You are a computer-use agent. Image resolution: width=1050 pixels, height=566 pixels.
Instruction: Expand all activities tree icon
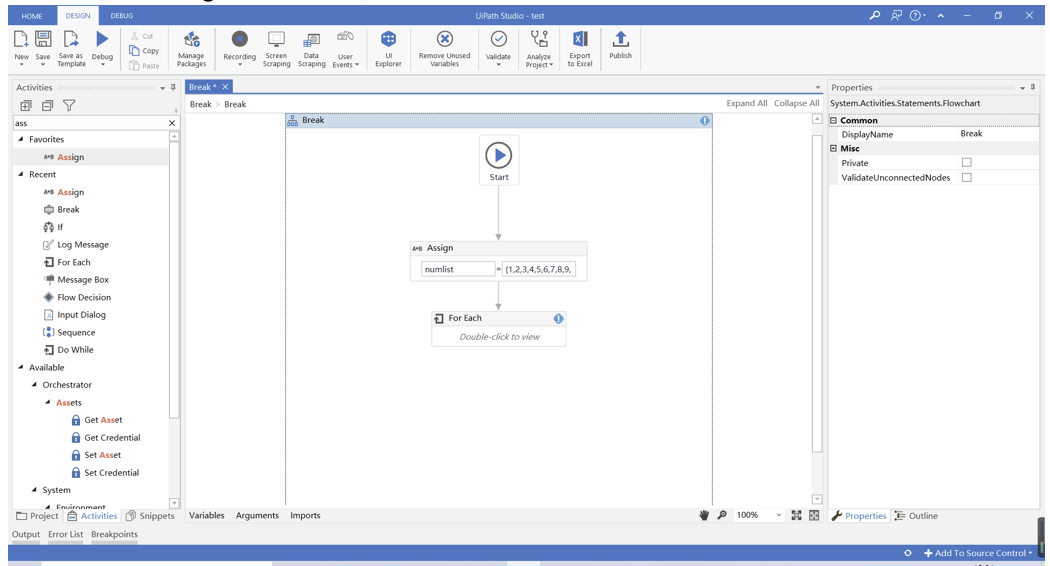(26, 105)
